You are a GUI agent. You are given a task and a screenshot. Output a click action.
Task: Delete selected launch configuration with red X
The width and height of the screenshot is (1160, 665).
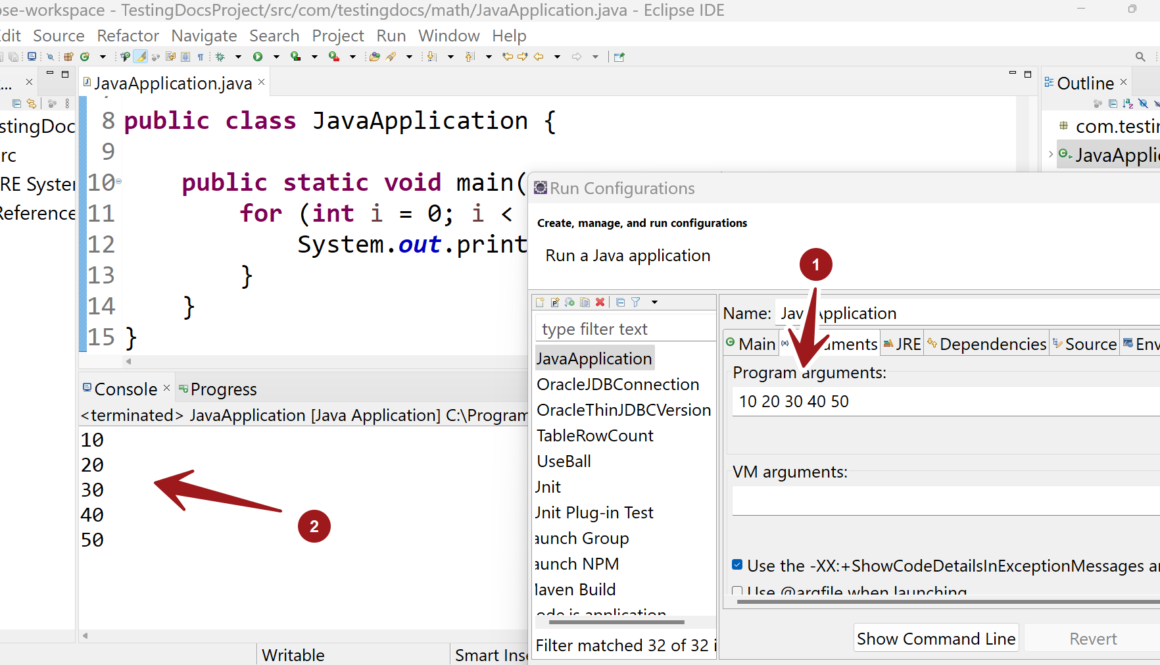point(600,302)
